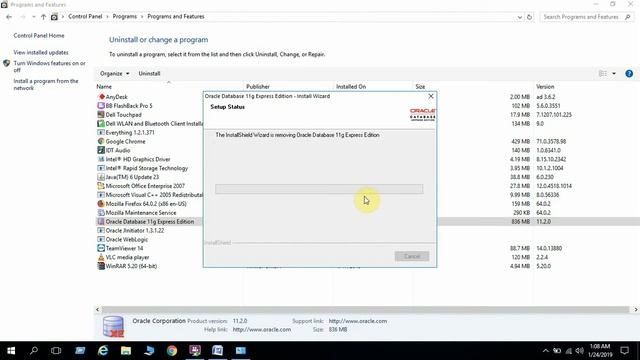Sort list by Version column header
Viewport: 640px width, 360px height.
click(x=545, y=87)
